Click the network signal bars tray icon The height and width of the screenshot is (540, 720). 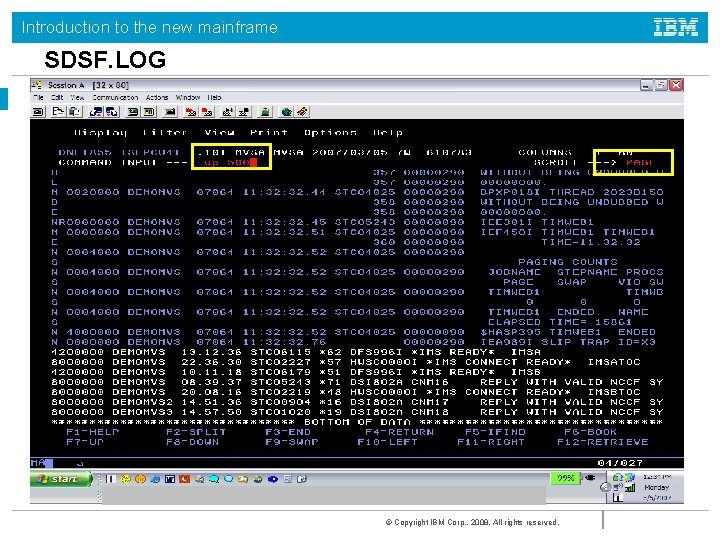click(630, 487)
